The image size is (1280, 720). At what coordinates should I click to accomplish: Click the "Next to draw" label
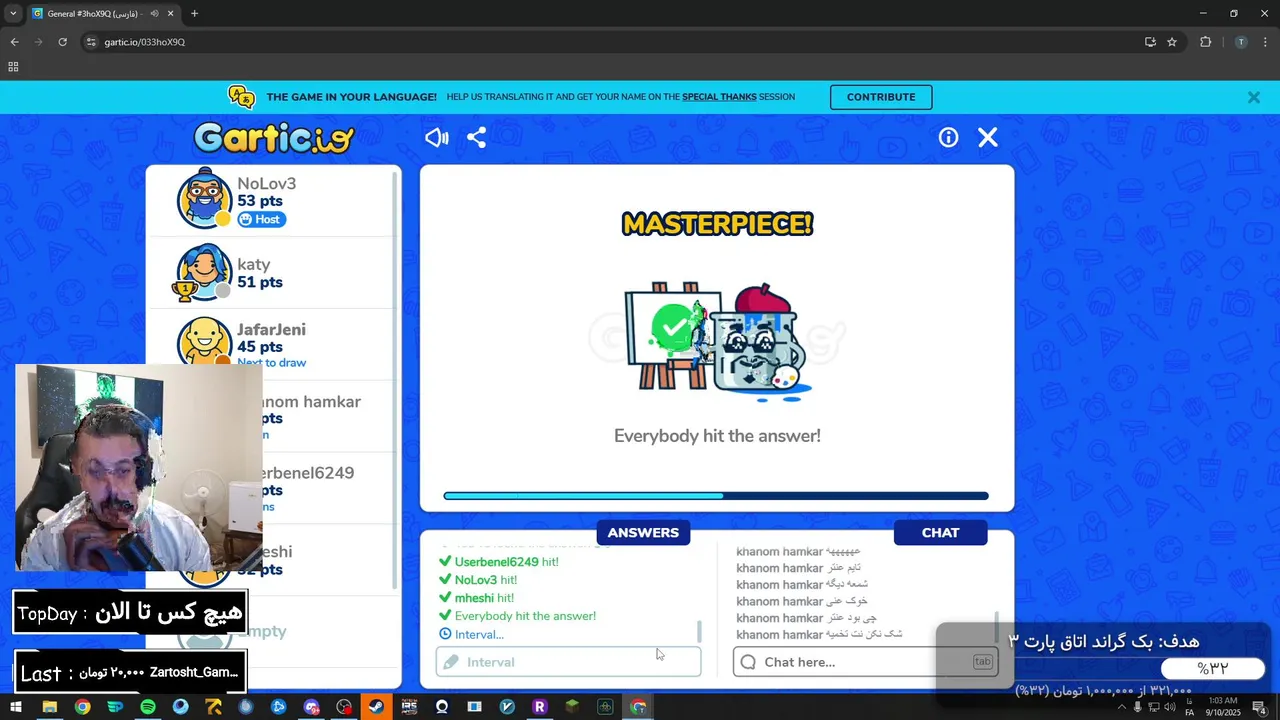(x=271, y=363)
